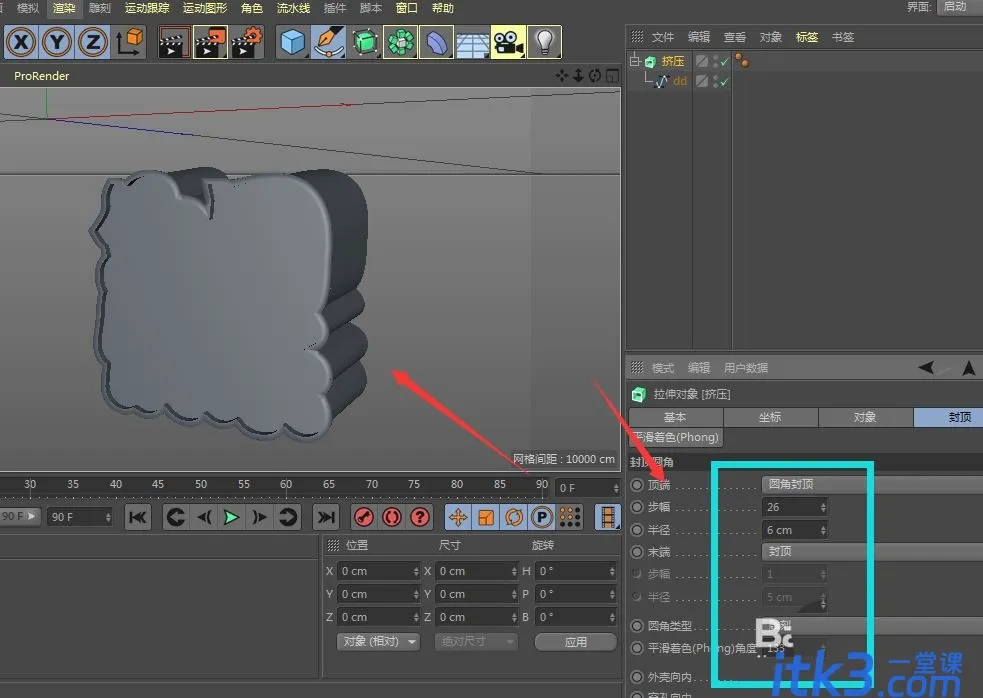Screen dimensions: 983x698
Task: Click the viewport zoom camera icon
Action: coord(578,76)
